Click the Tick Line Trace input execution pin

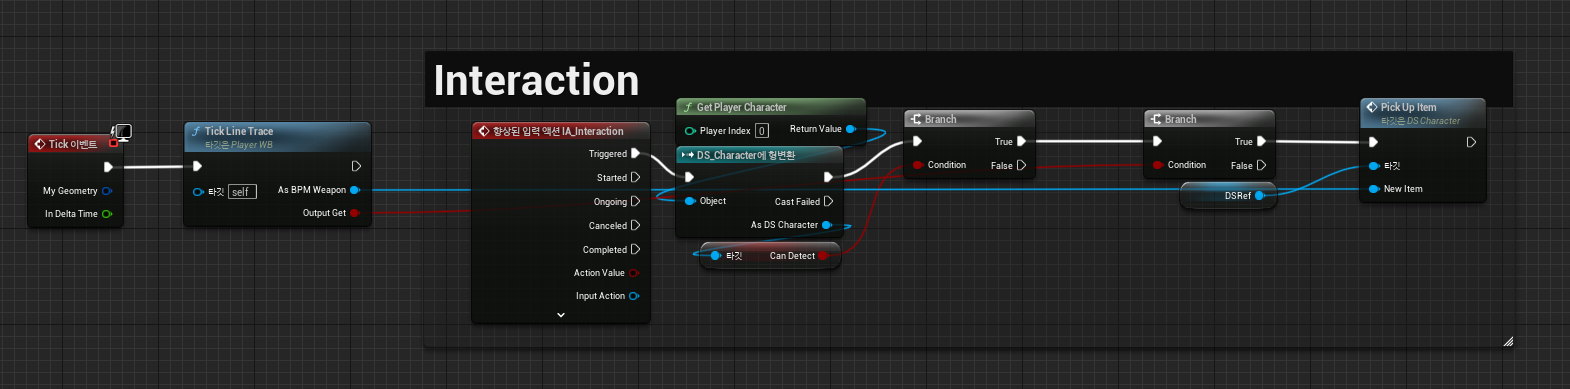[197, 166]
